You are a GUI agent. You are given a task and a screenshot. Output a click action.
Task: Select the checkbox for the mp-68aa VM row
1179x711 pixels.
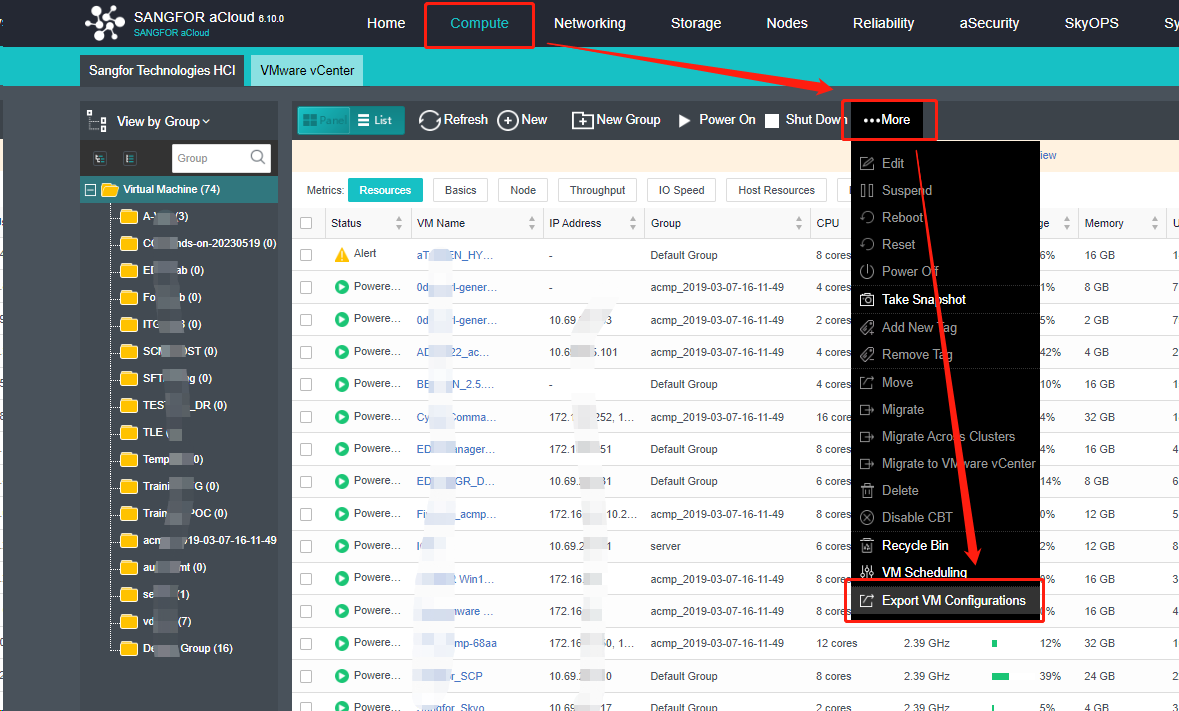(x=306, y=643)
